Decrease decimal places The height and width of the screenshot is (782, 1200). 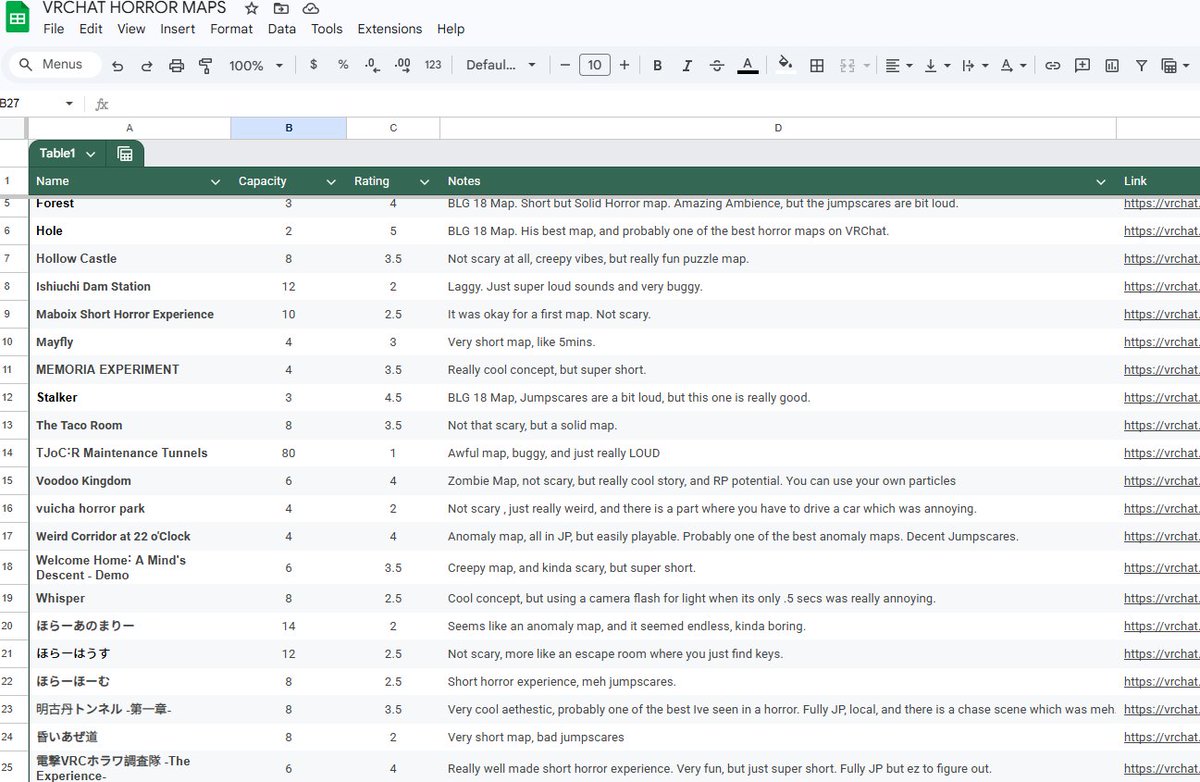(x=372, y=65)
